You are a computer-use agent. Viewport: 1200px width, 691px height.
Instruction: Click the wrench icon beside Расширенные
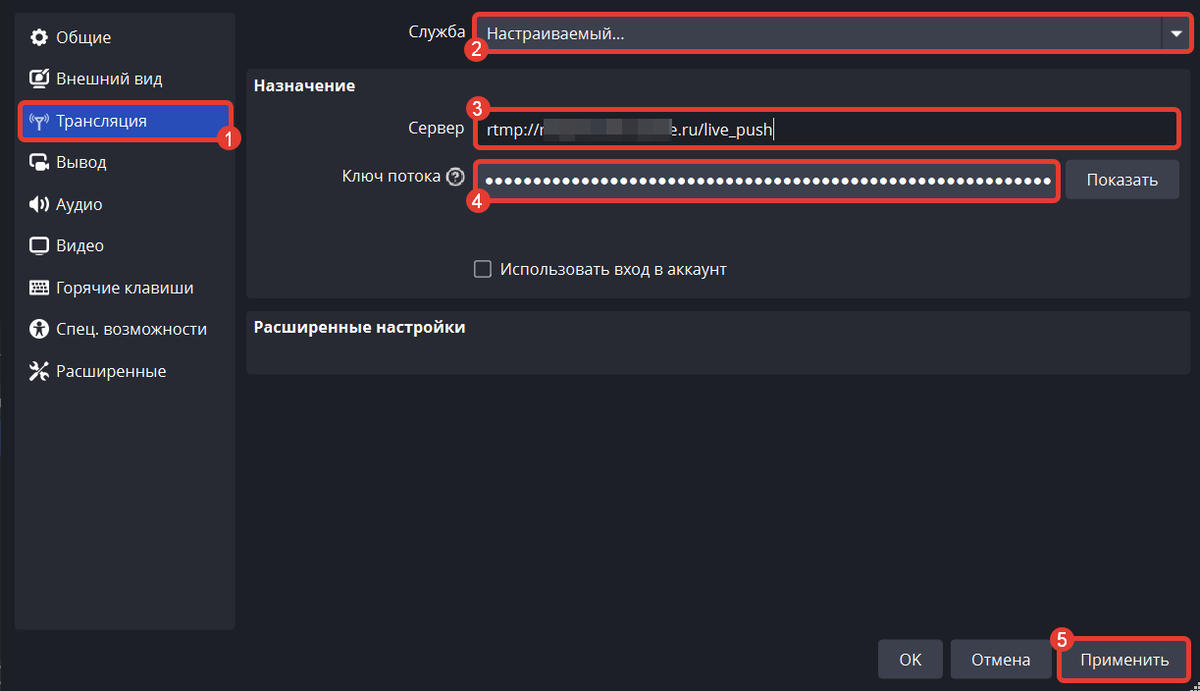pyautogui.click(x=39, y=372)
